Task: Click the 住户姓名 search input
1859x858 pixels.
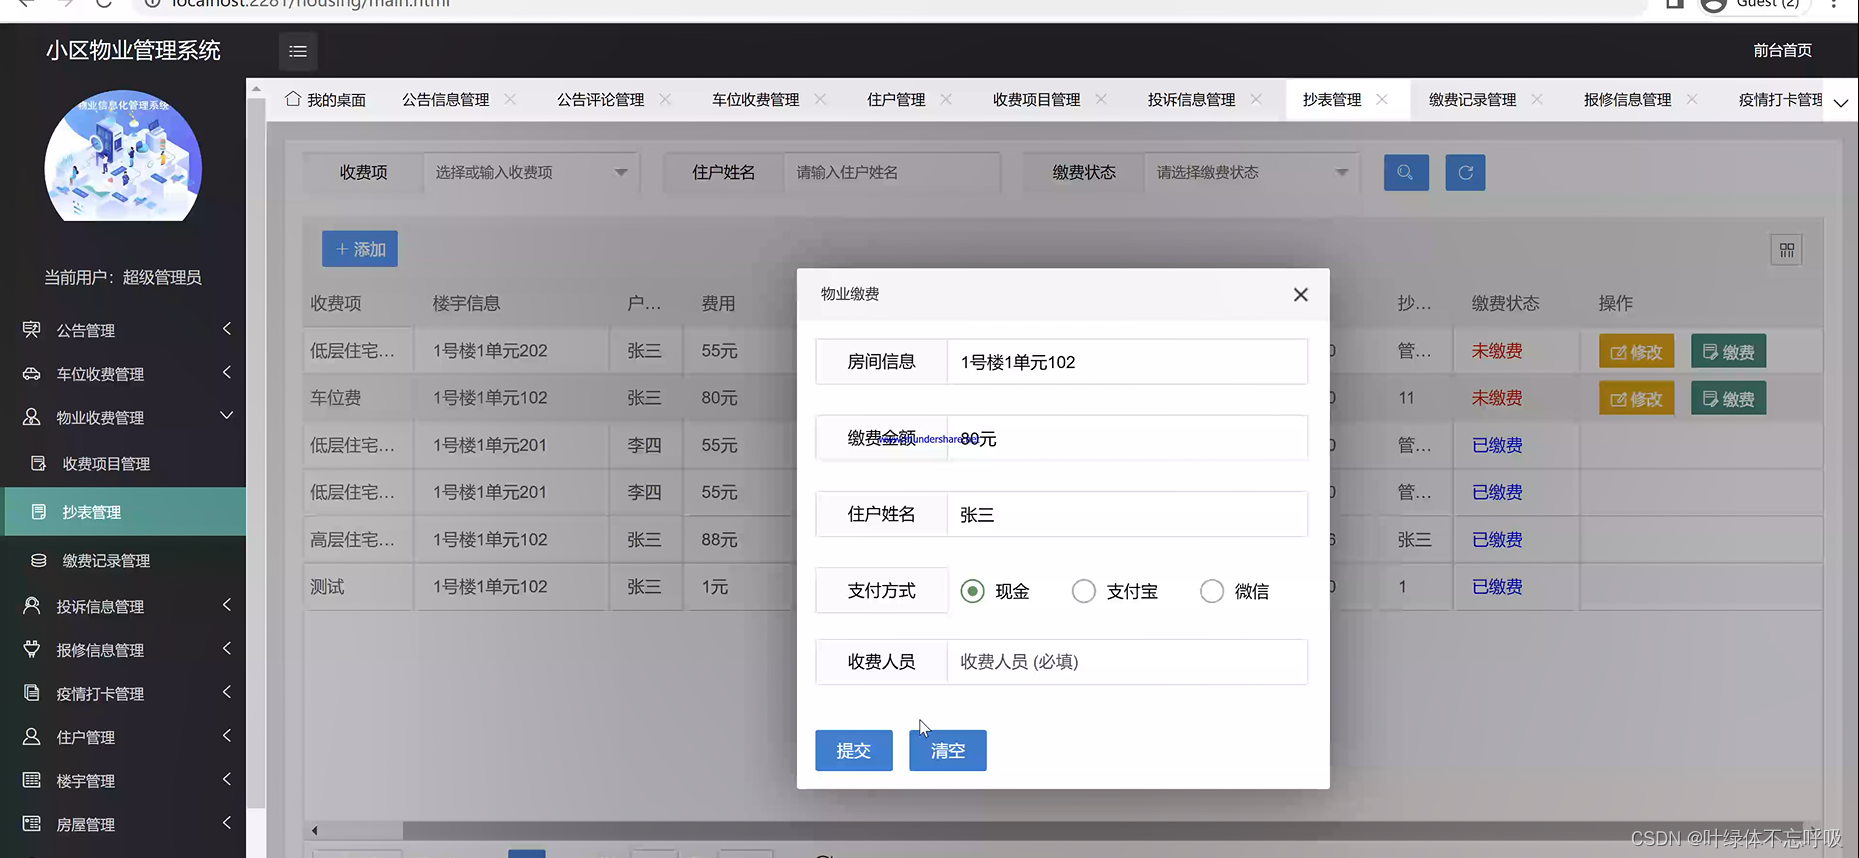Action: (892, 172)
